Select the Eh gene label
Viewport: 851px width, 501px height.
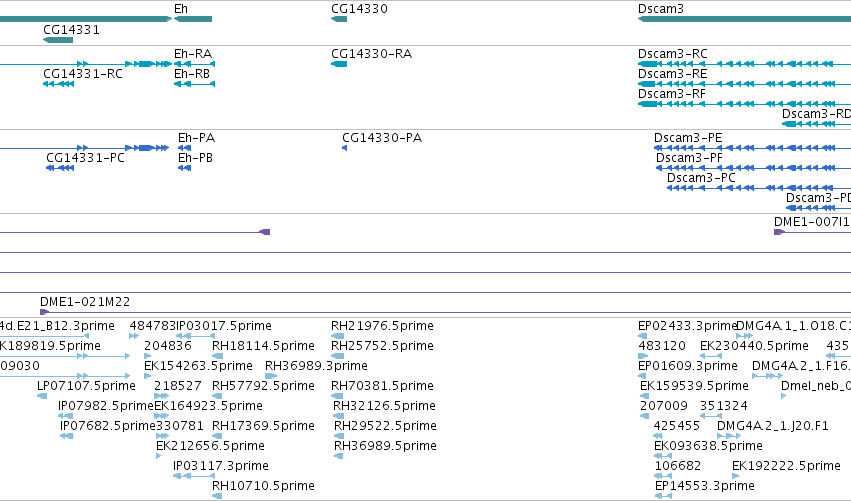point(181,9)
